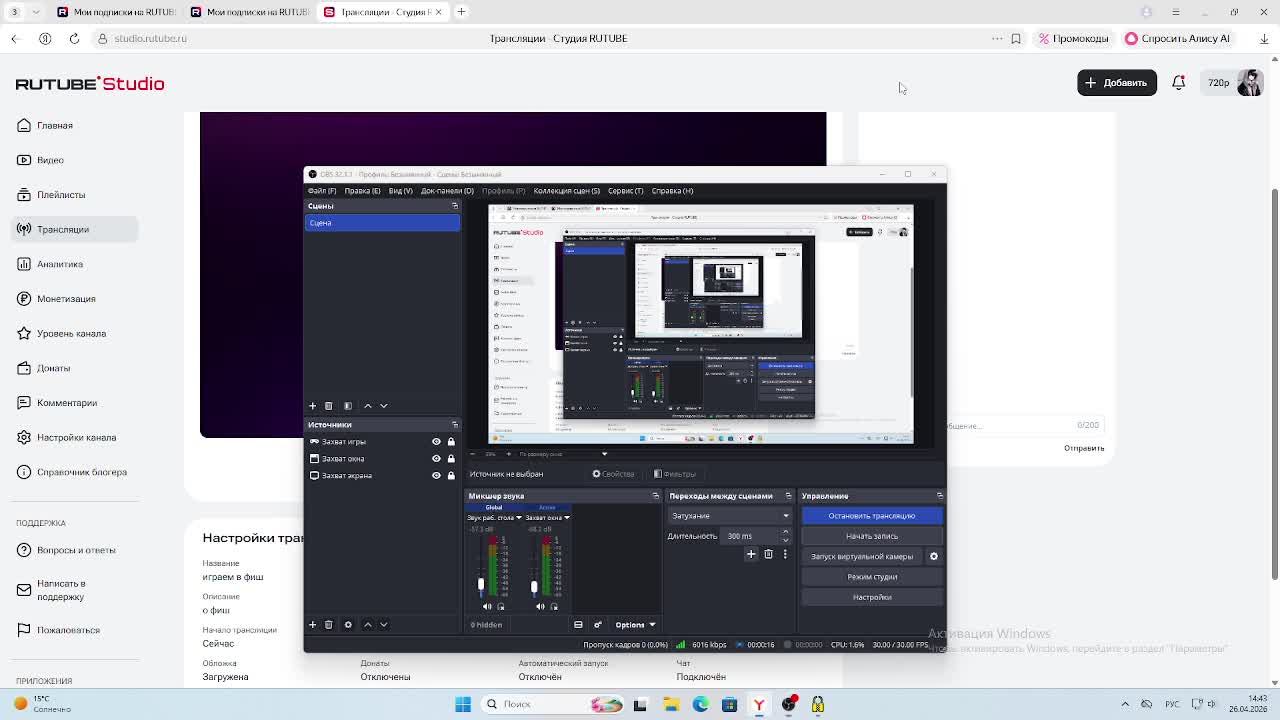Open virtual camera settings gear

[x=934, y=556]
